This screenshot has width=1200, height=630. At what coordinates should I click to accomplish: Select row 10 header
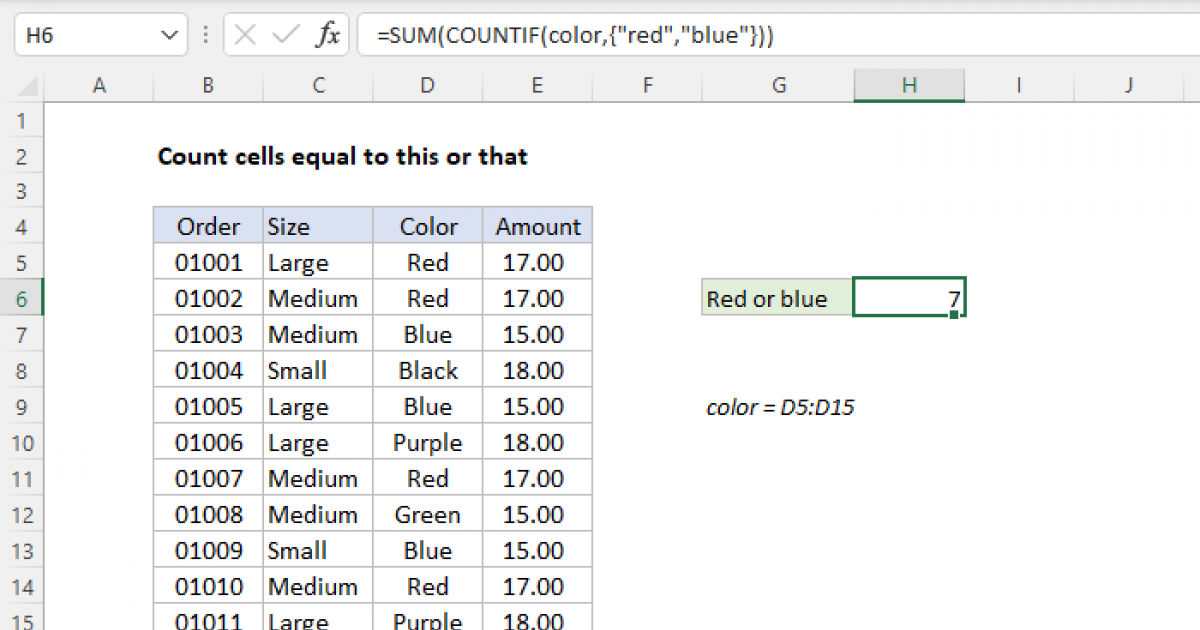pos(22,443)
